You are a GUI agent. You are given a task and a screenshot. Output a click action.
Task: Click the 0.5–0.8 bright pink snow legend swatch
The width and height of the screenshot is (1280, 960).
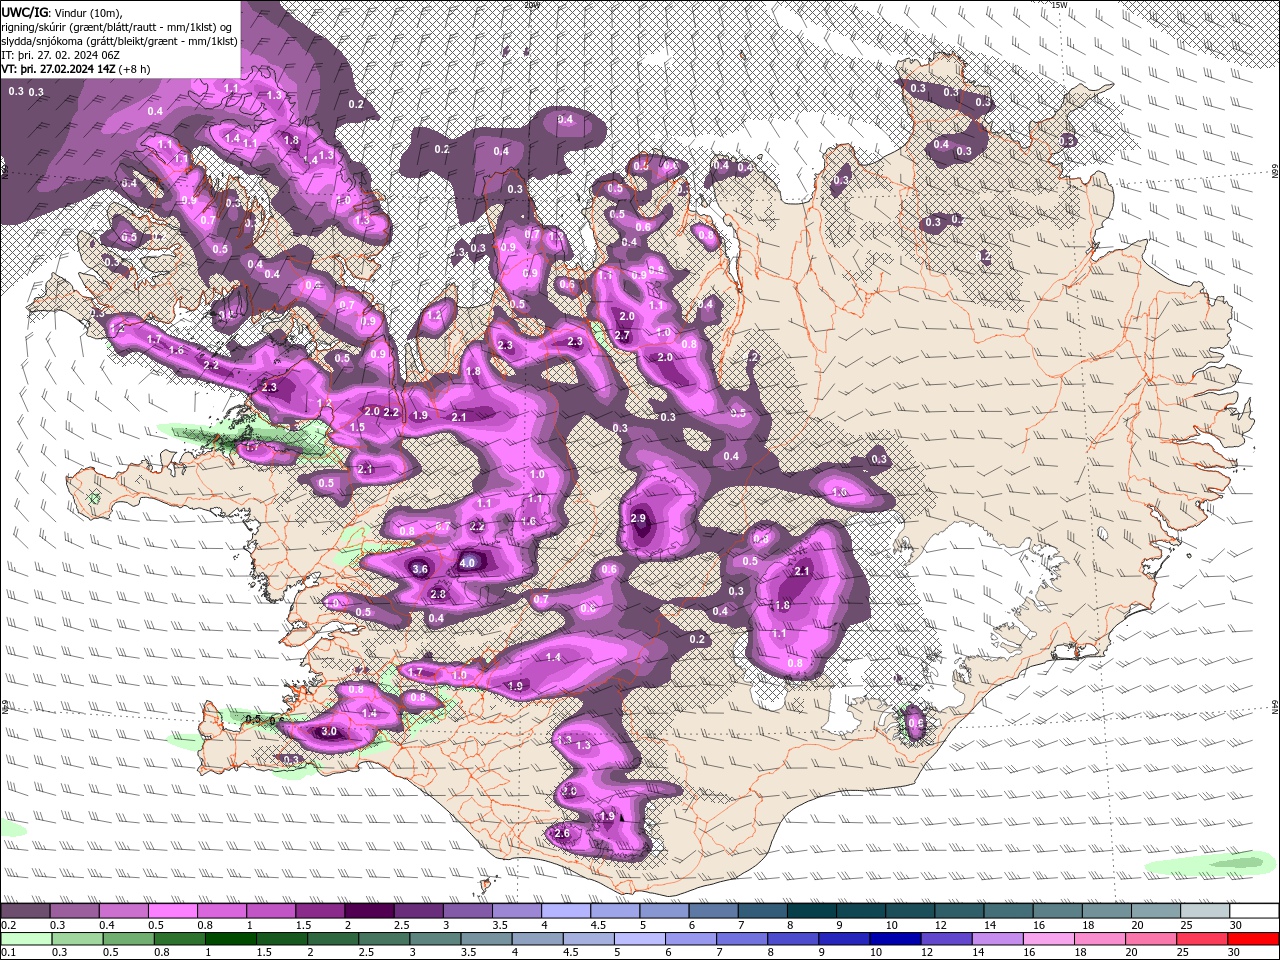[x=172, y=911]
